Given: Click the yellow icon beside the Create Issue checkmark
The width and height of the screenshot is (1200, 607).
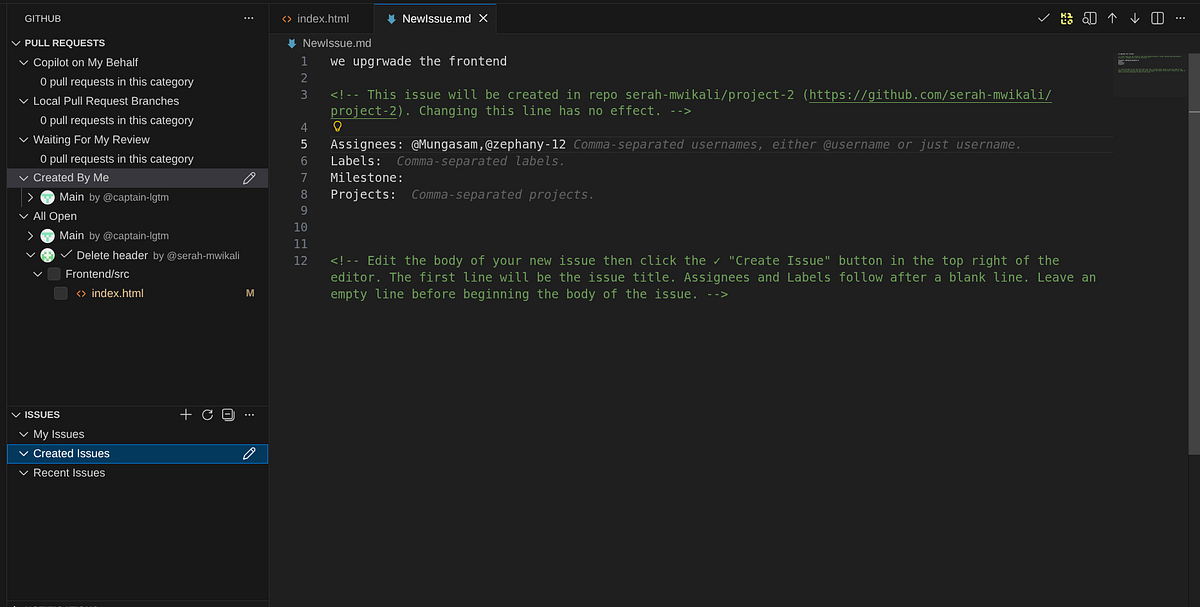Looking at the screenshot, I should 1067,18.
